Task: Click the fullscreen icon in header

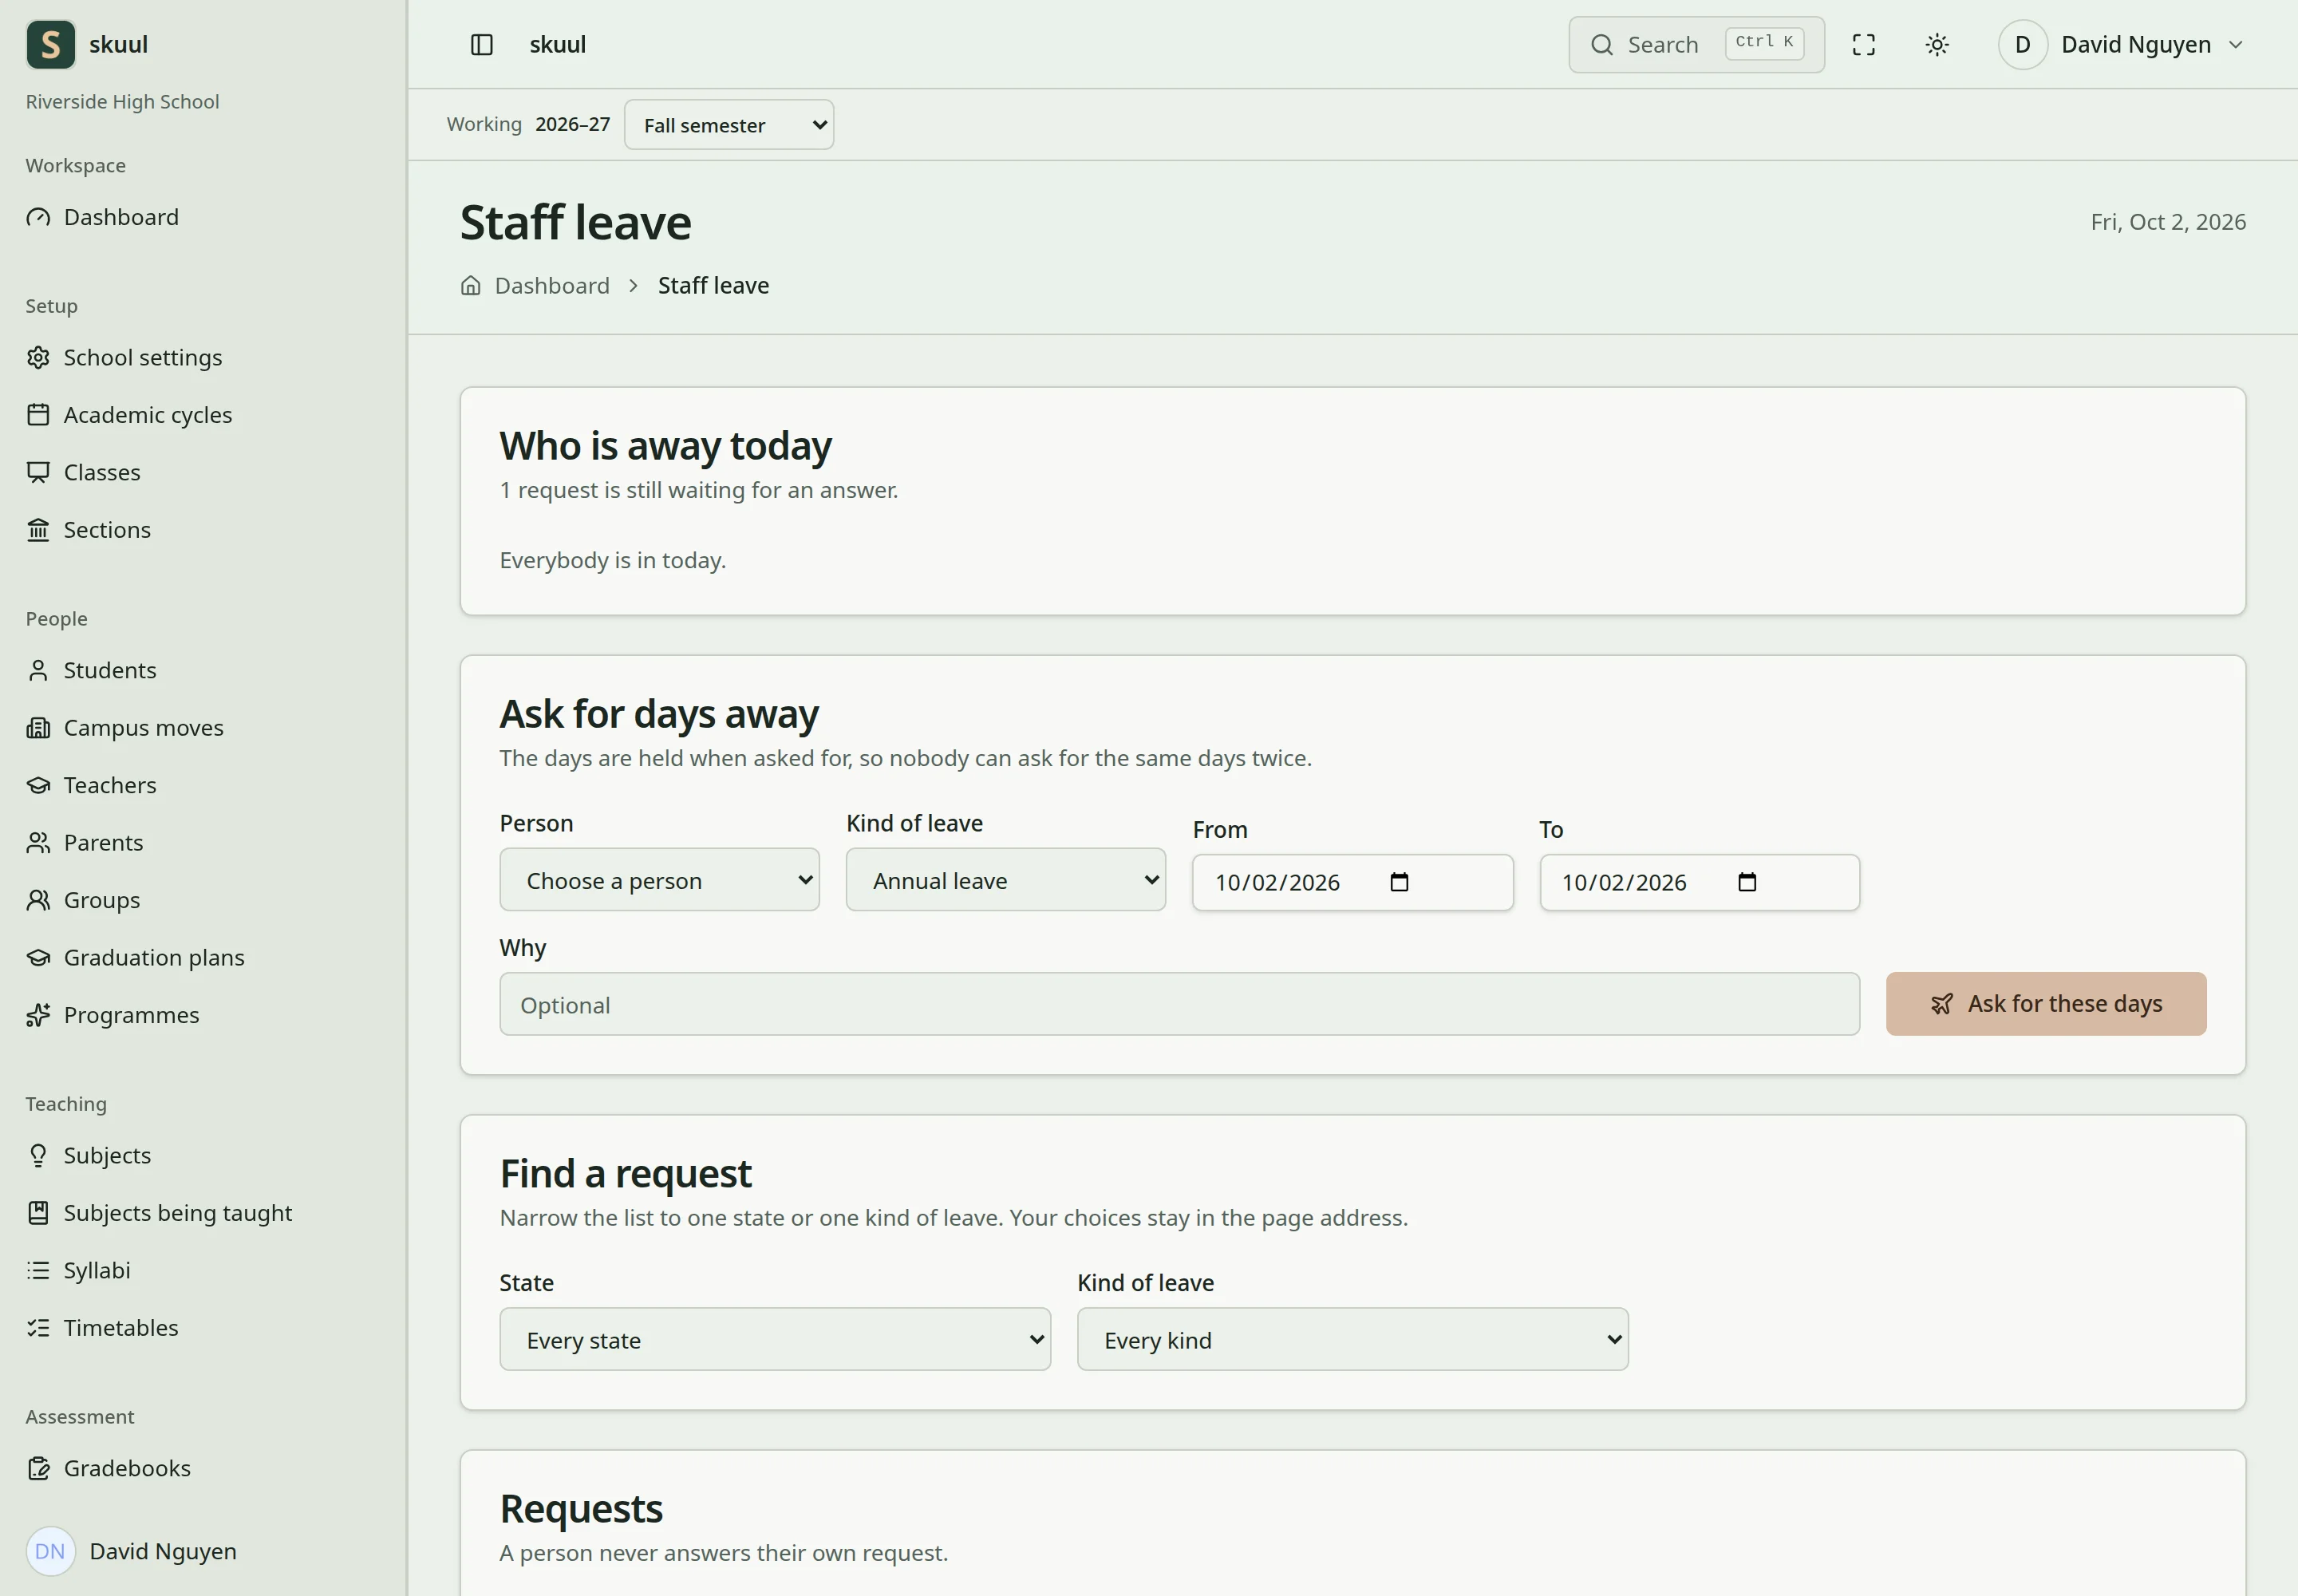Action: 1863,45
